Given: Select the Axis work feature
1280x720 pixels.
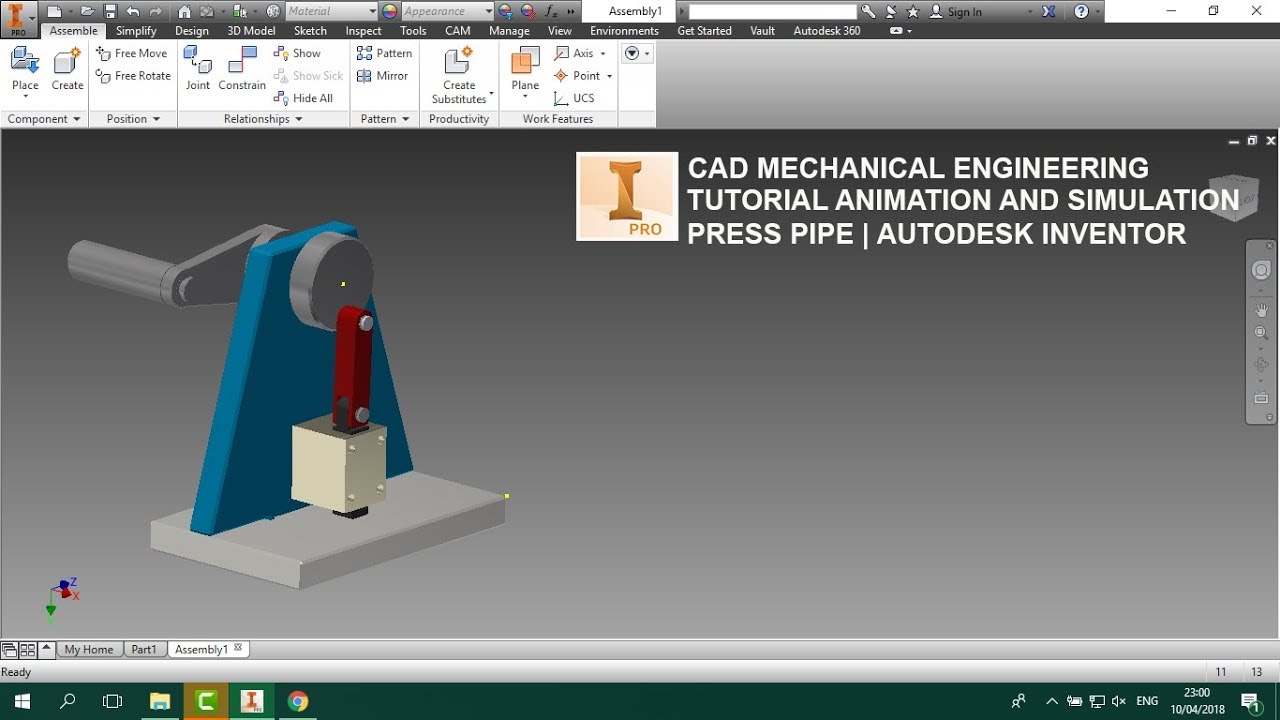Looking at the screenshot, I should click(574, 53).
